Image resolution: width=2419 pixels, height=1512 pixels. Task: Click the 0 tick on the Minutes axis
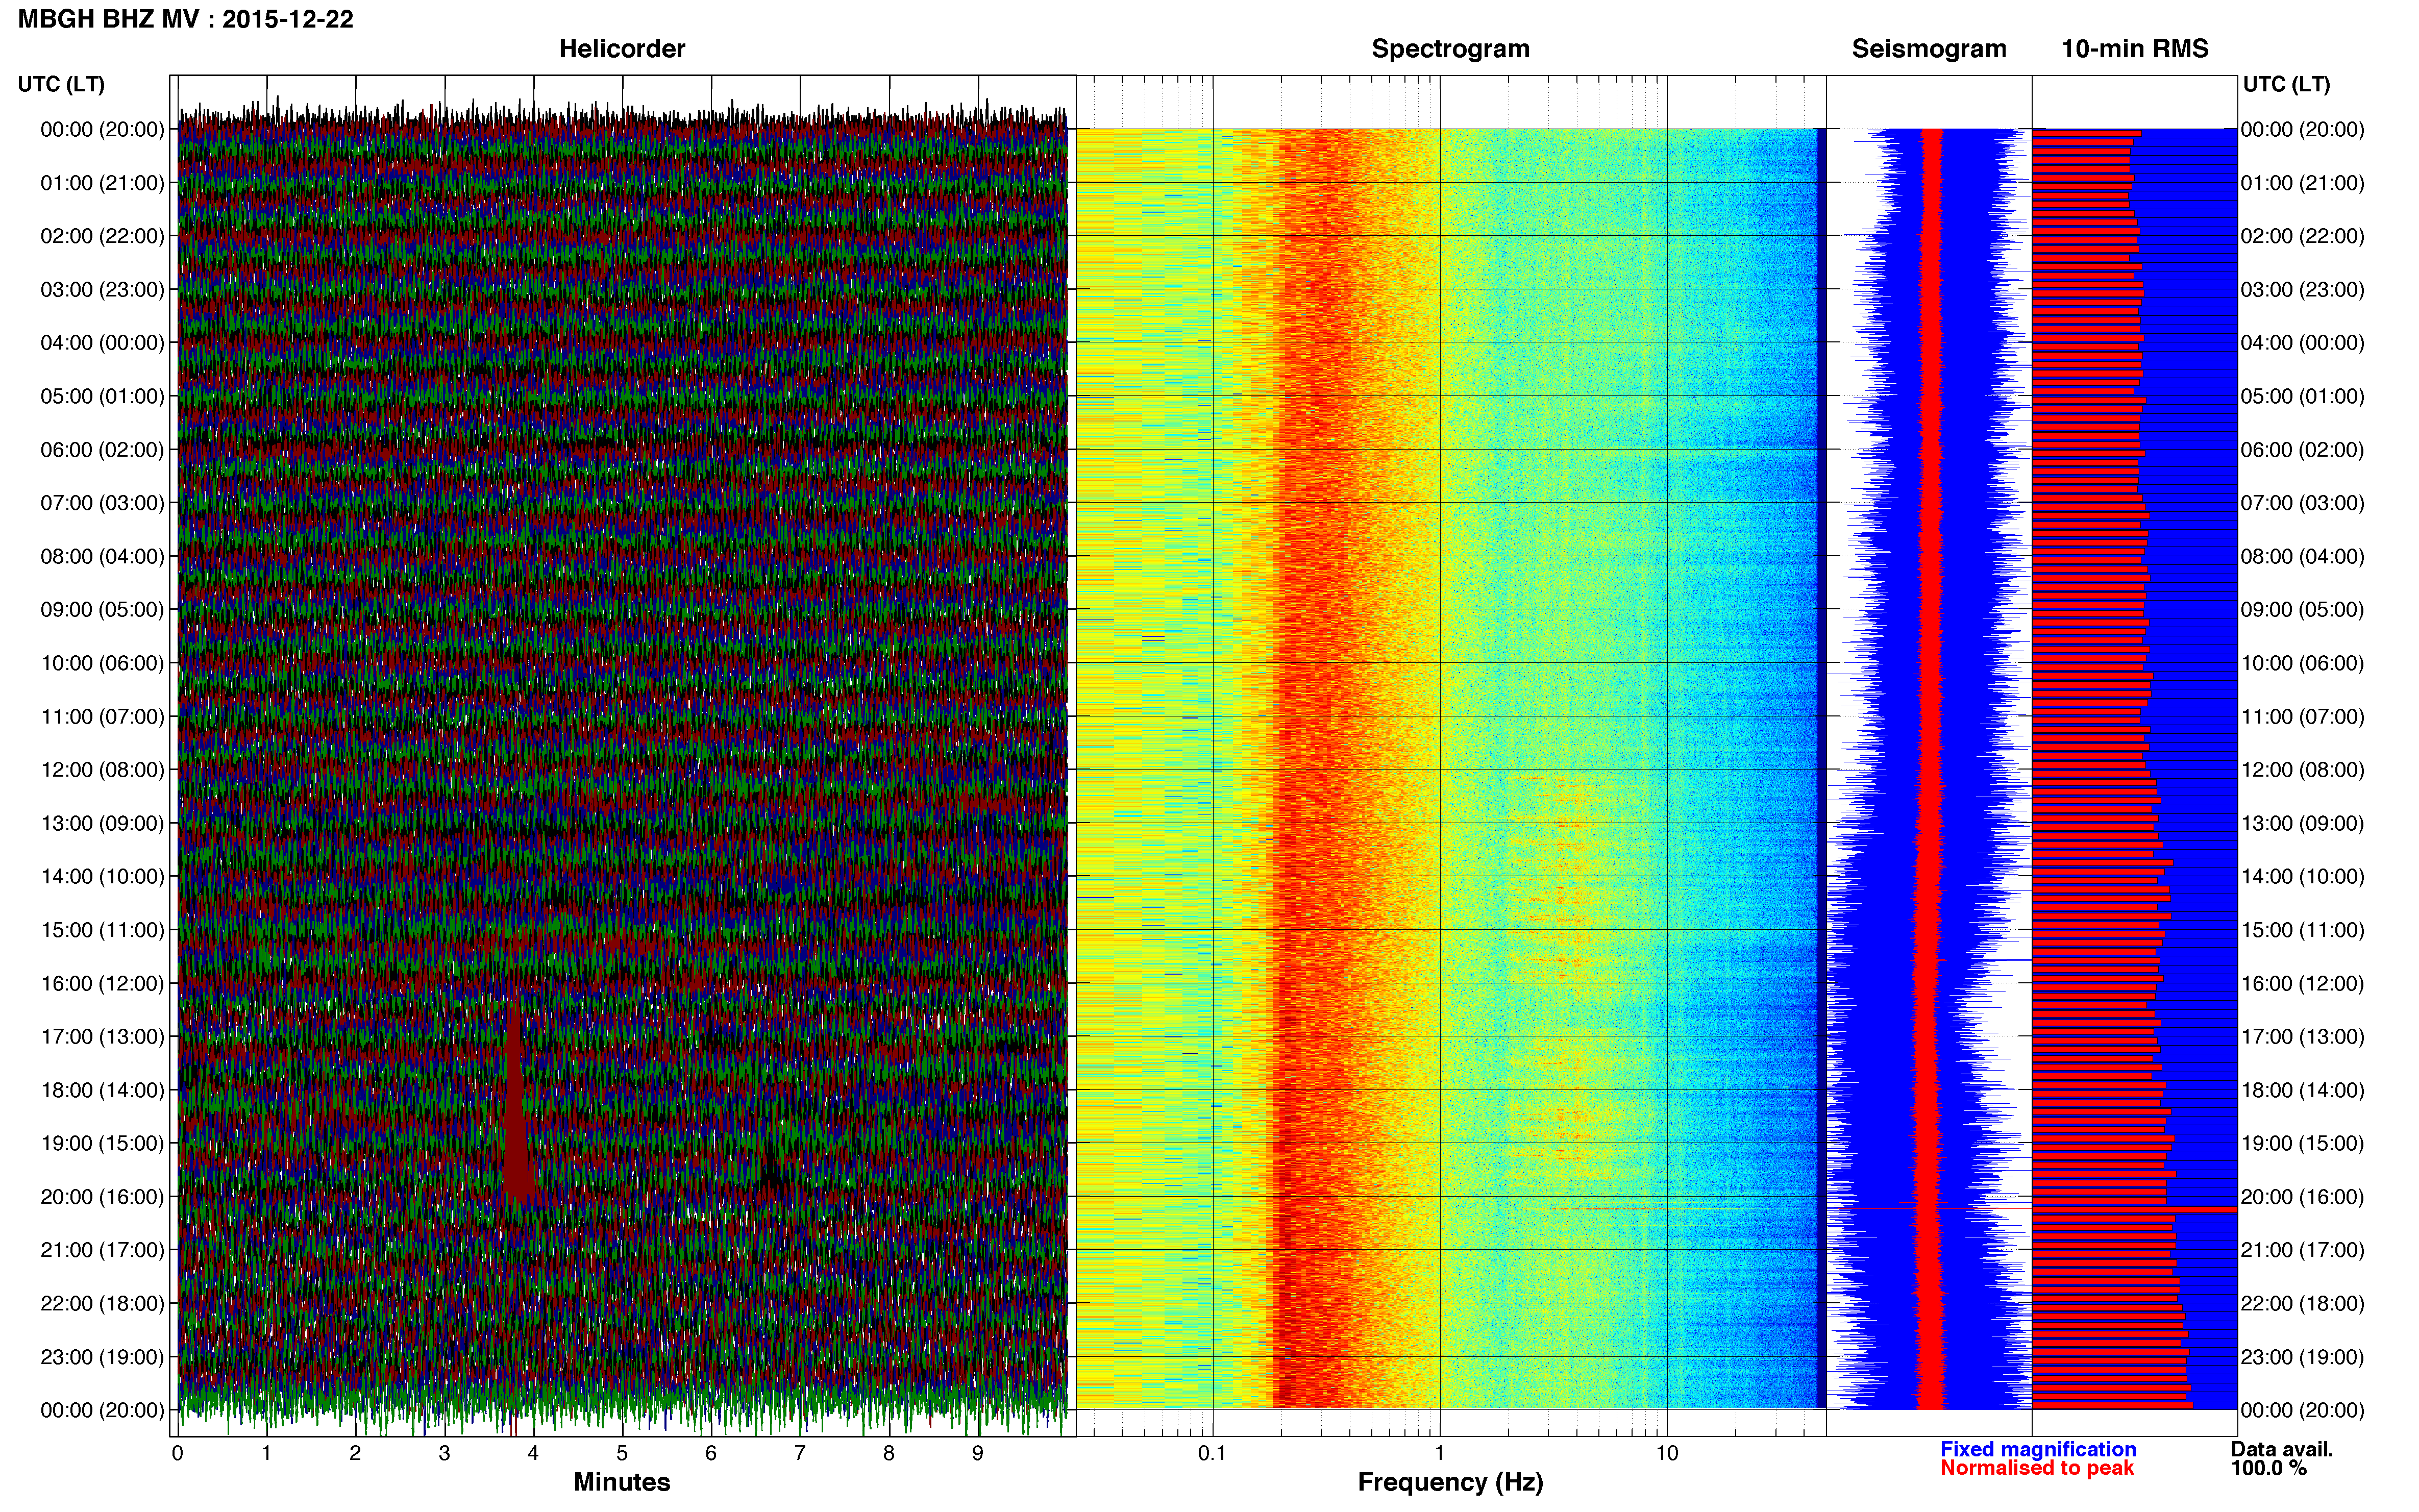178,1453
